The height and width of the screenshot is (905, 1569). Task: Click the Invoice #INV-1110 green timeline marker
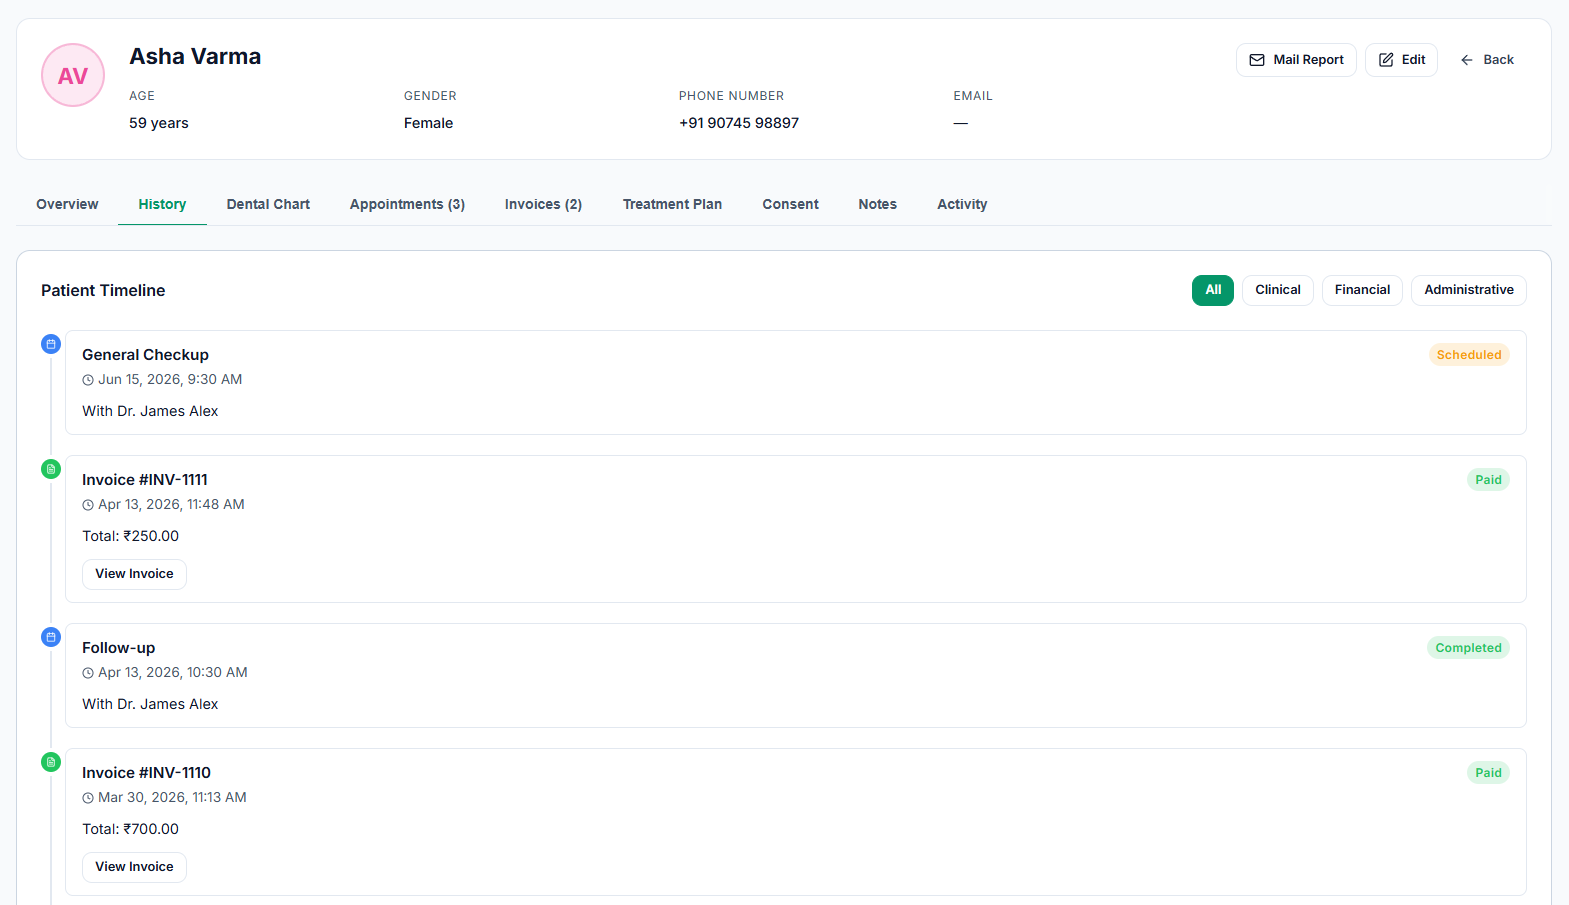coord(51,762)
